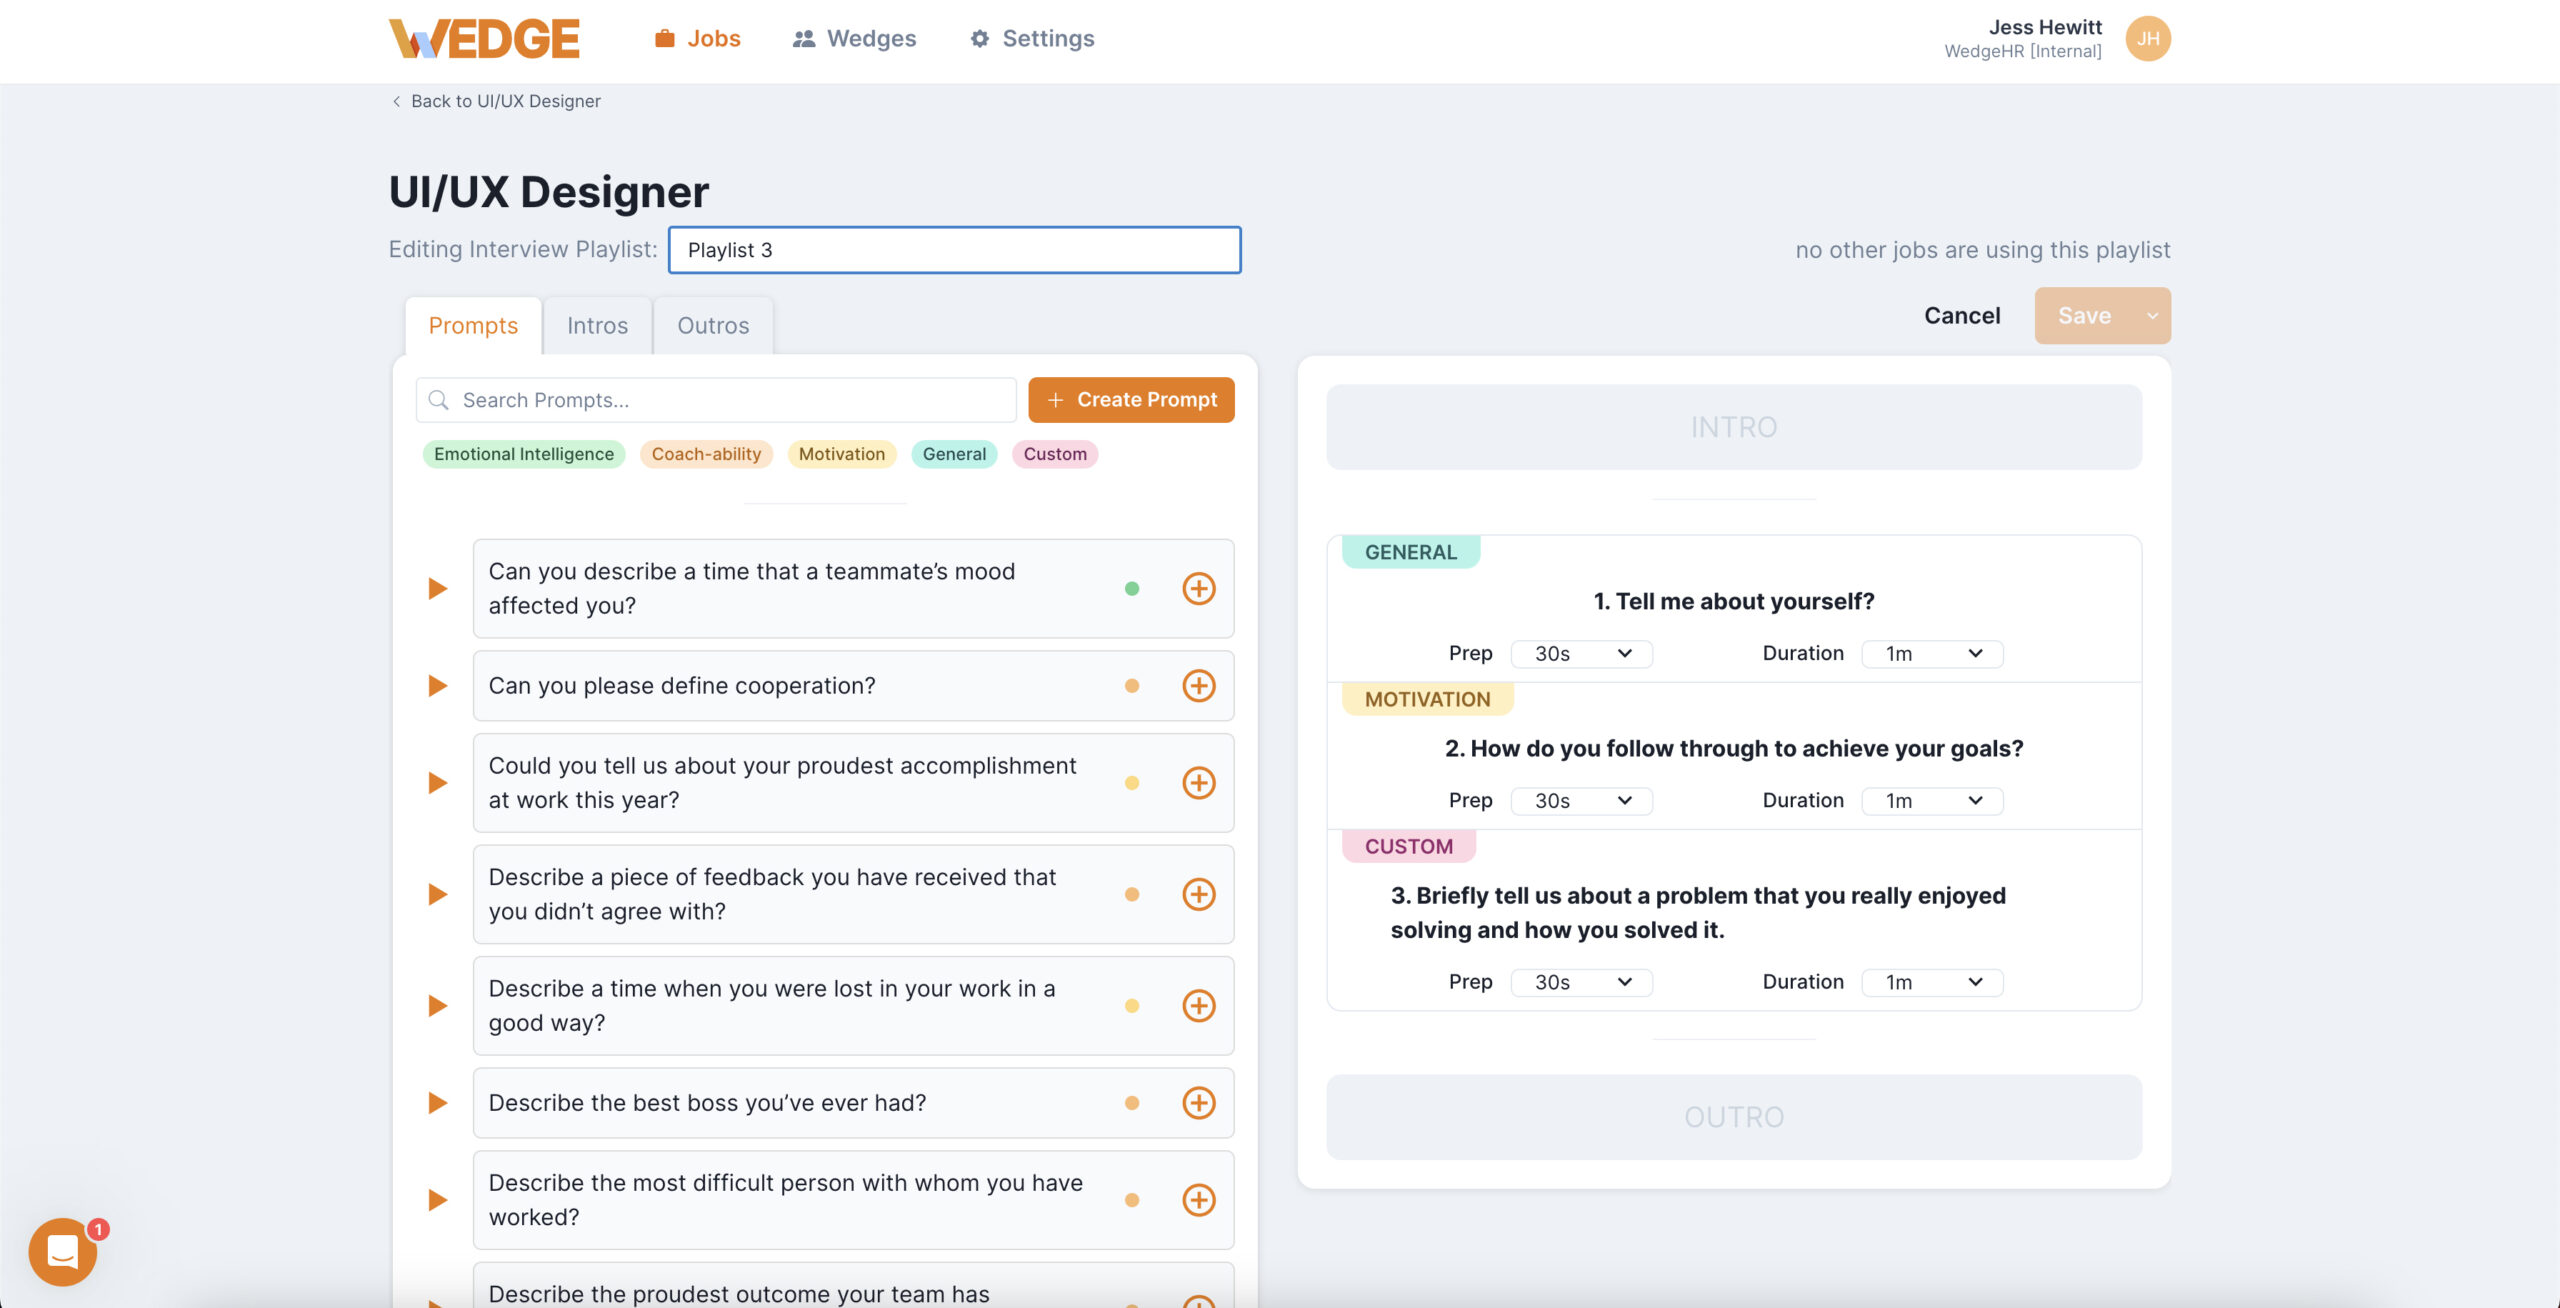Play the best boss prompt
The width and height of the screenshot is (2560, 1308).
click(x=437, y=1103)
